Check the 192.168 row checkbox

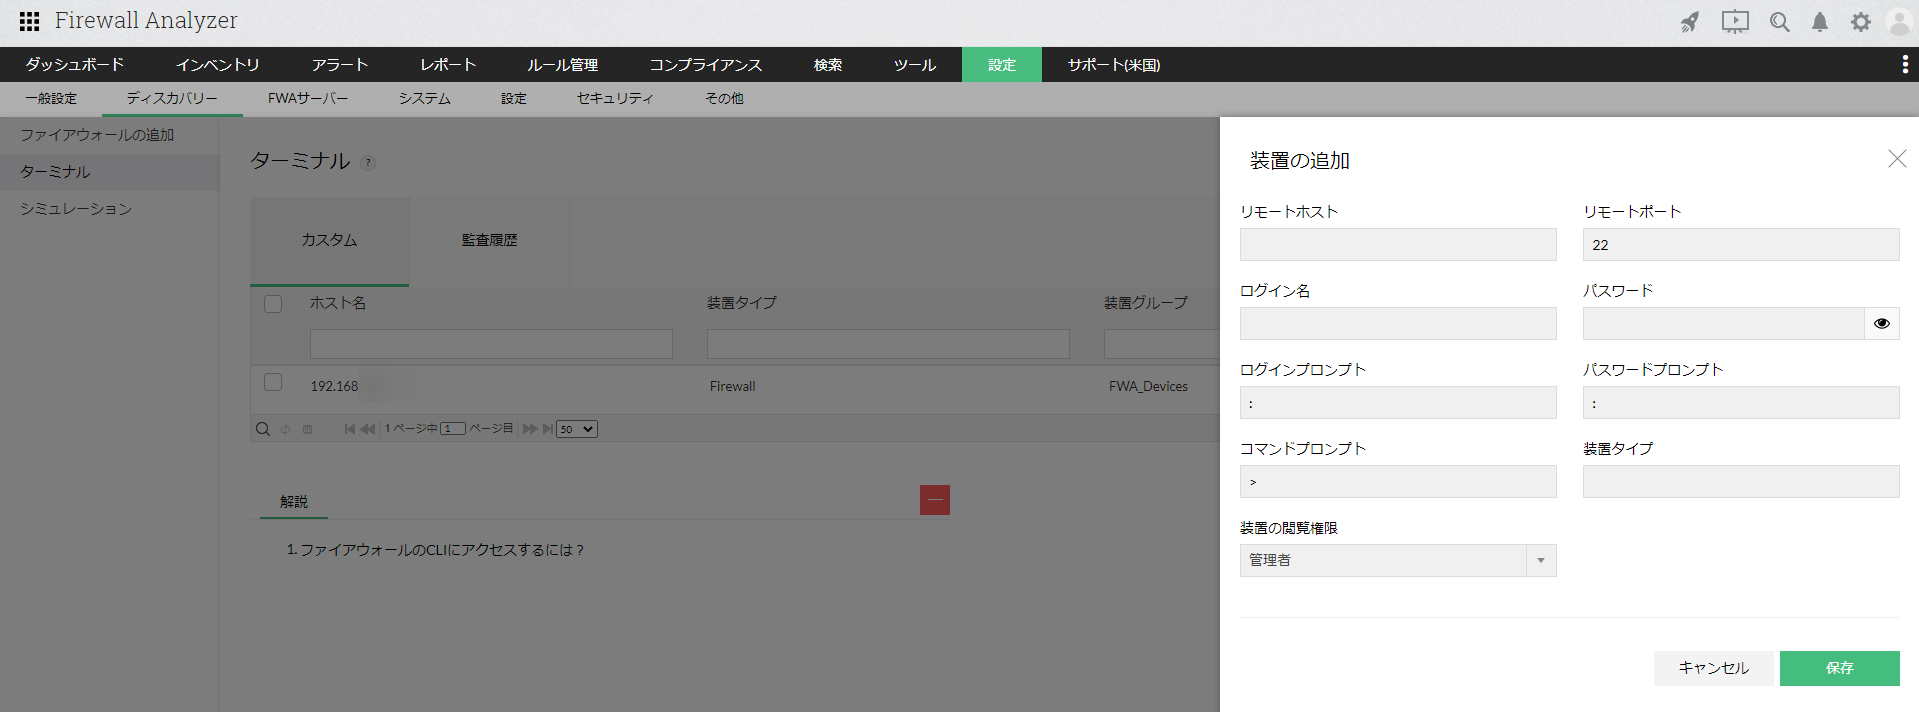click(273, 383)
